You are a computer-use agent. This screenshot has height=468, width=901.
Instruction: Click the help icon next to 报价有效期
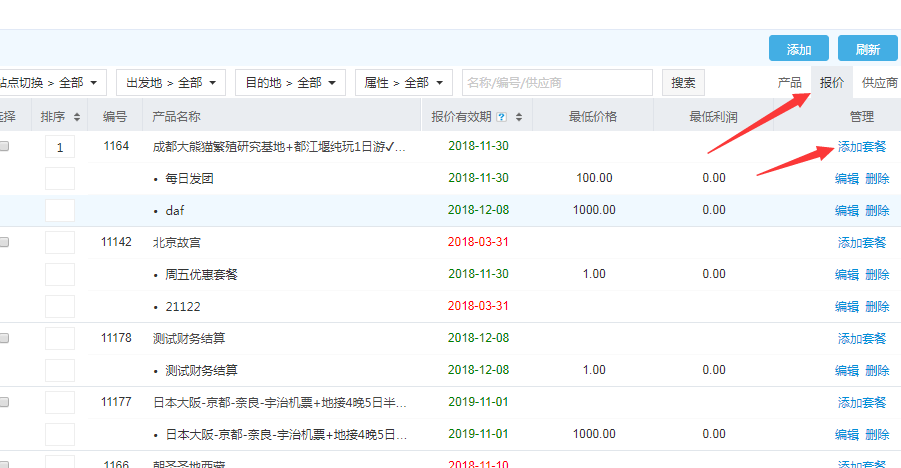502,117
